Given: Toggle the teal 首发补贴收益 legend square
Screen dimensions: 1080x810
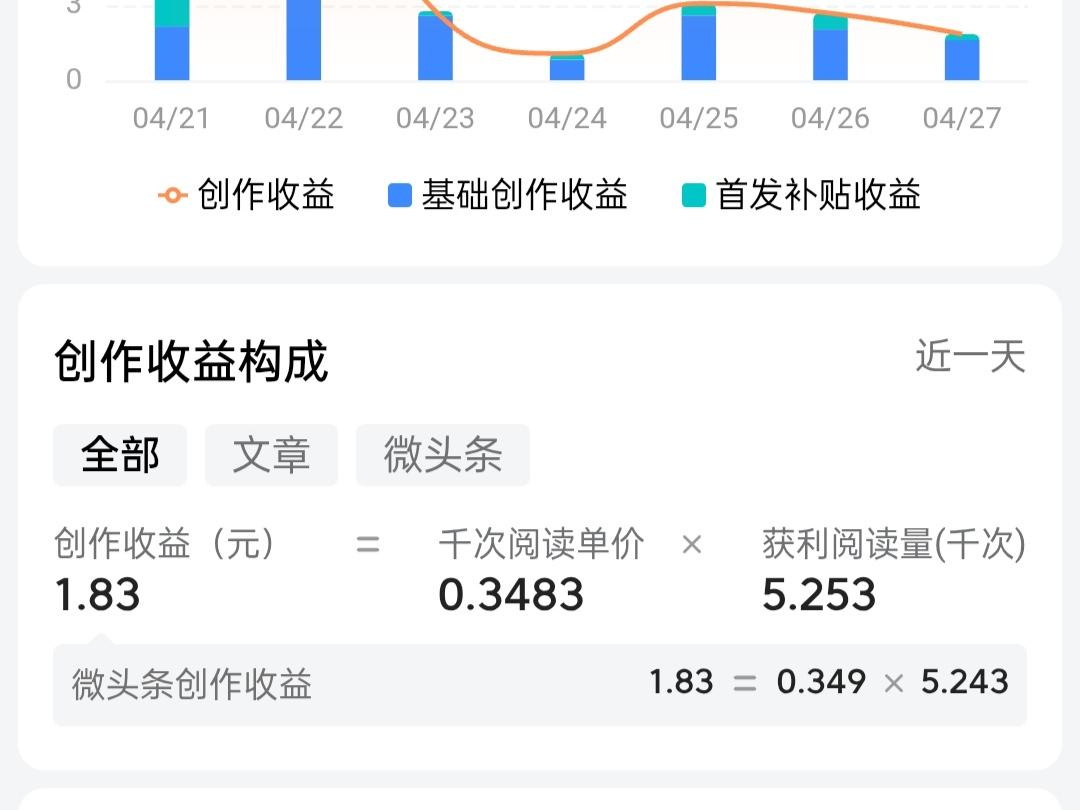Looking at the screenshot, I should point(694,196).
